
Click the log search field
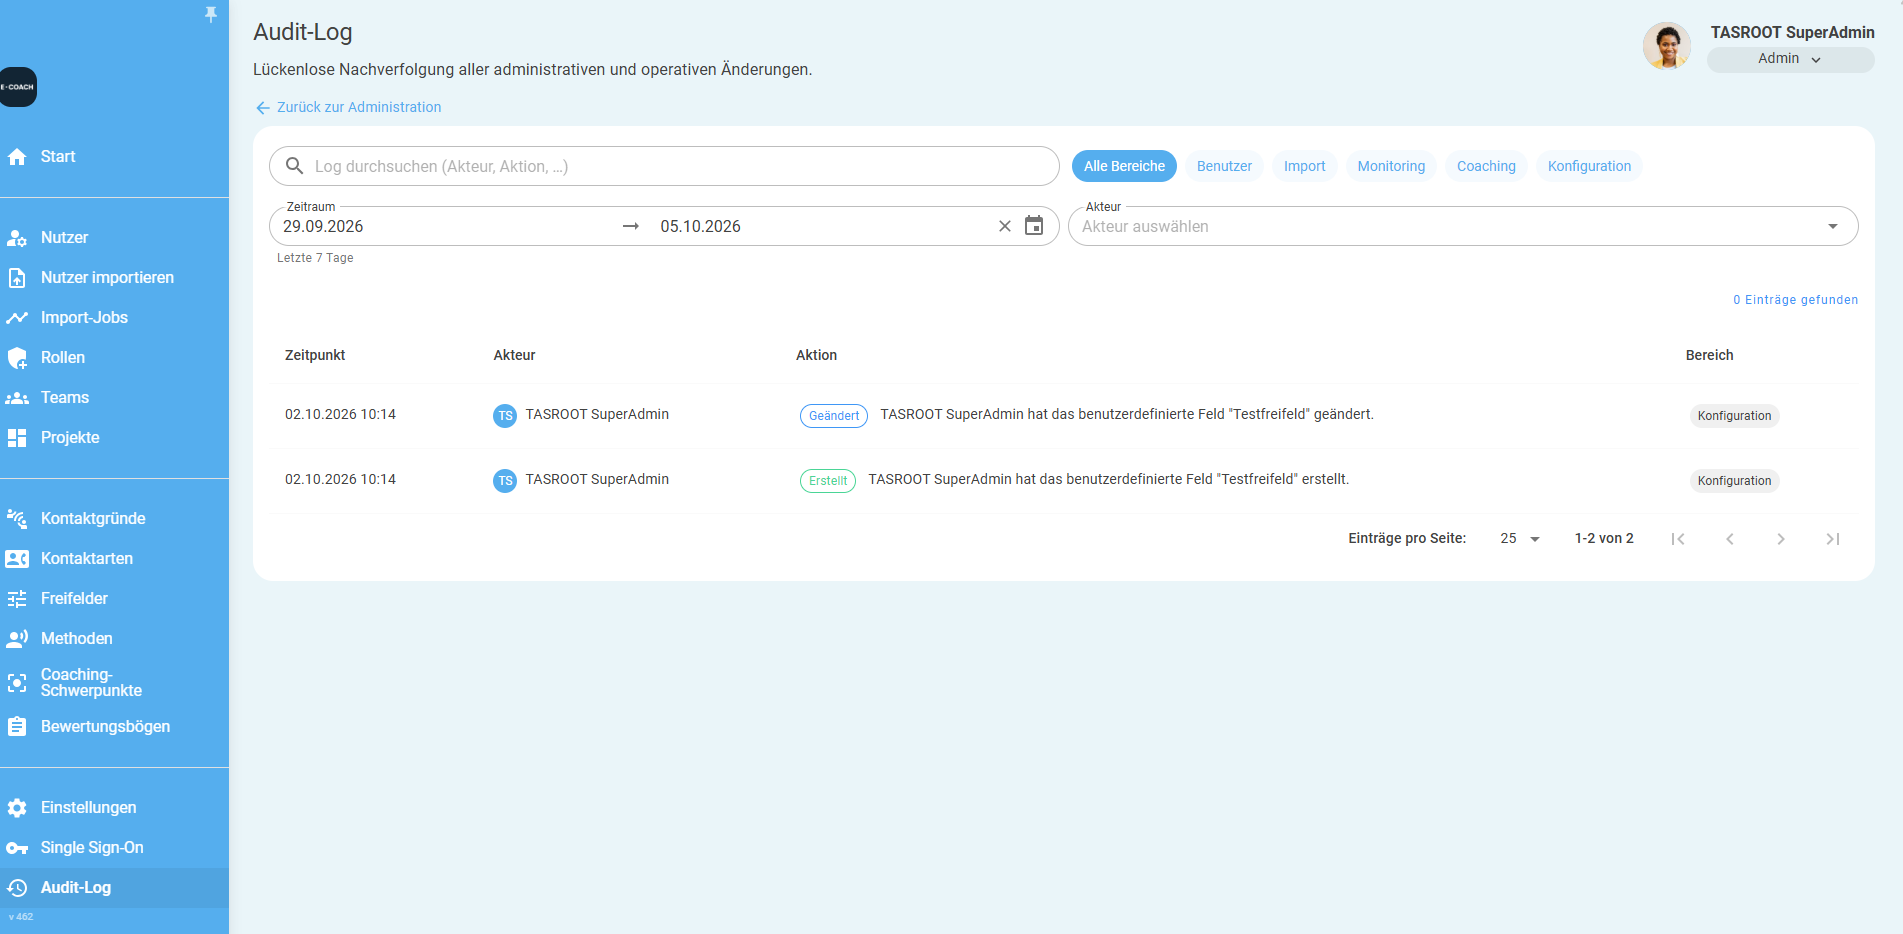tap(664, 166)
